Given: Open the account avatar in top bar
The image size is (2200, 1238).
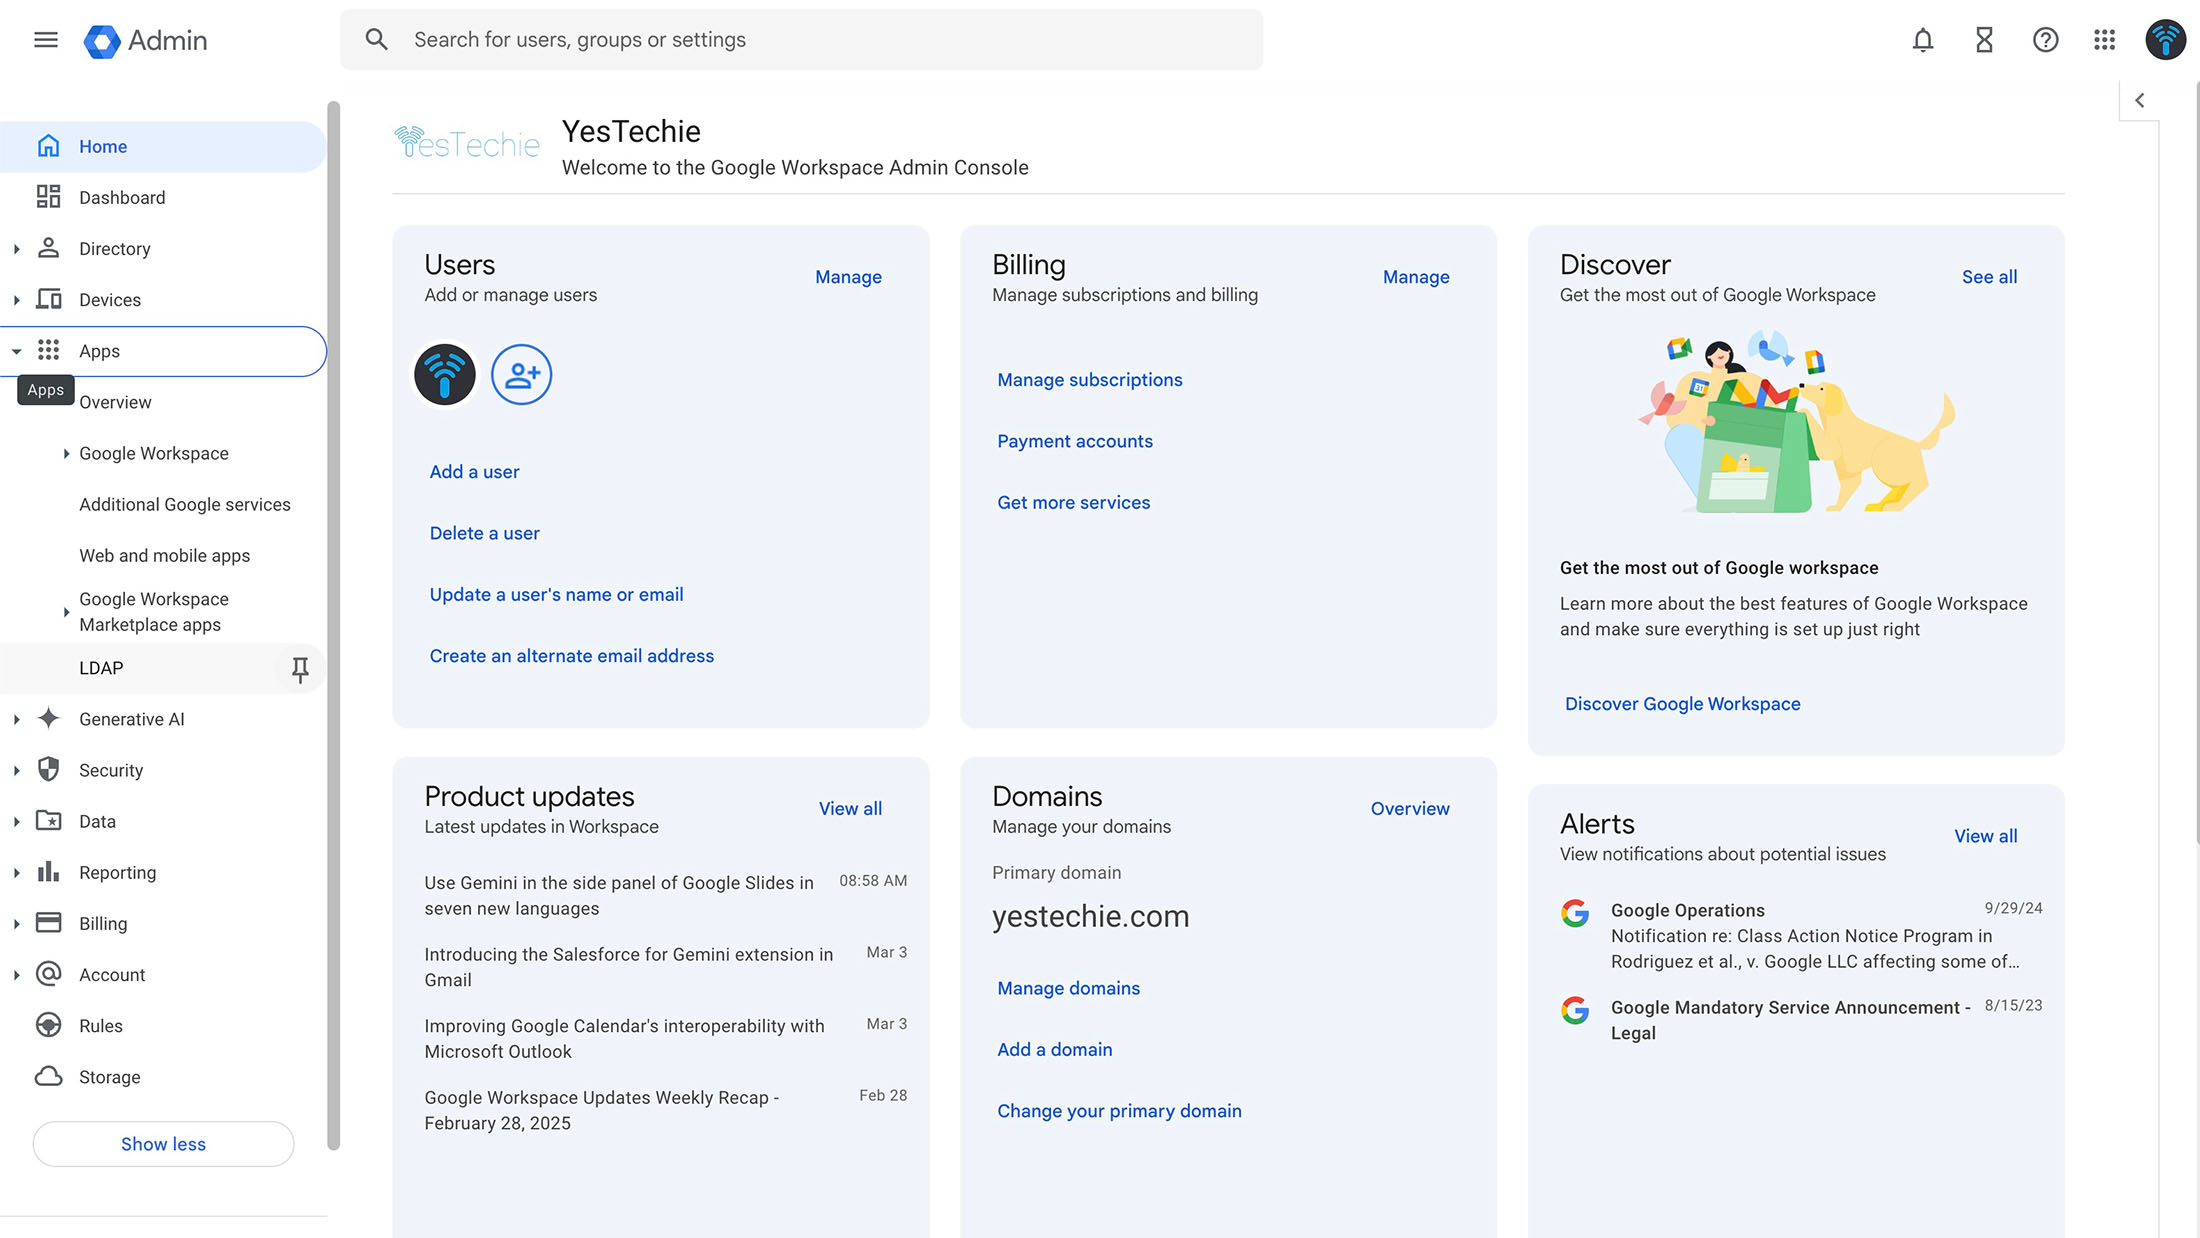Looking at the screenshot, I should pyautogui.click(x=2165, y=40).
